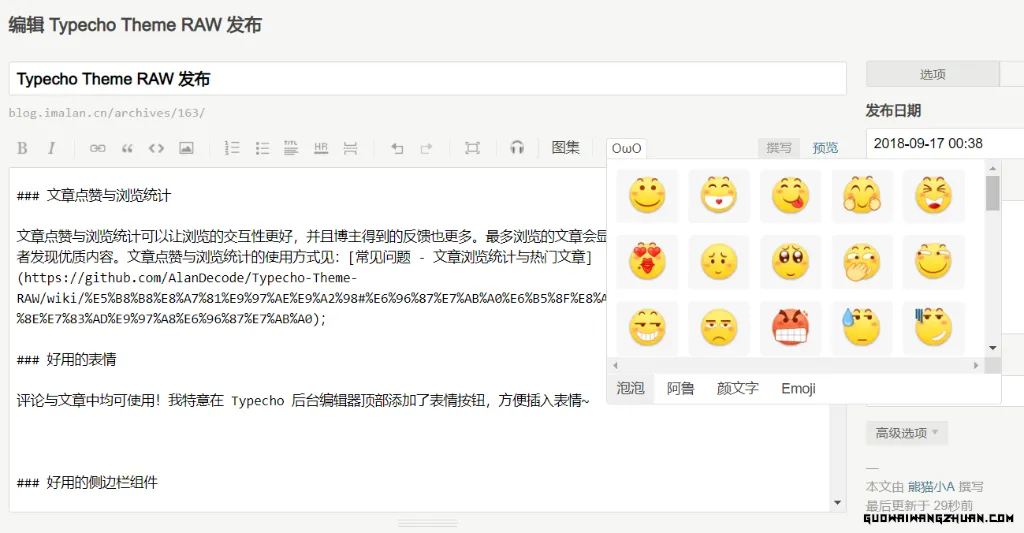The width and height of the screenshot is (1024, 533).
Task: Insert an image using the picture icon
Action: 186,148
